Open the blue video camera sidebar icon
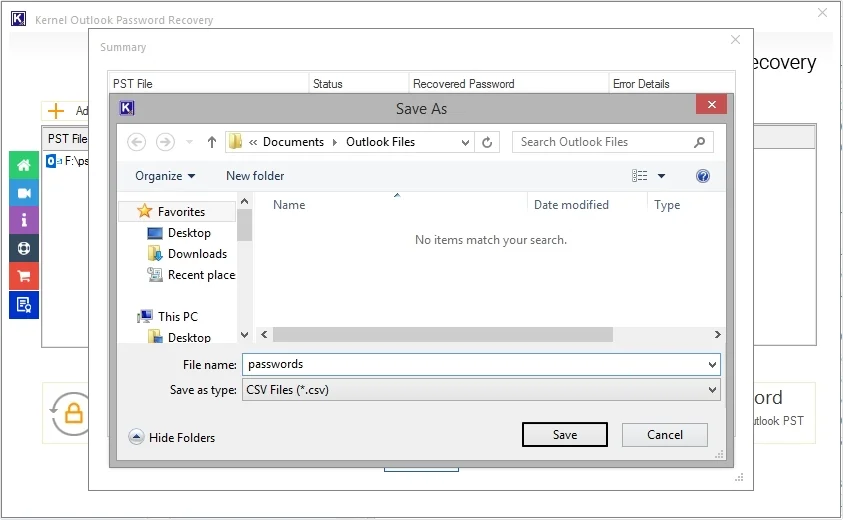 coord(24,193)
